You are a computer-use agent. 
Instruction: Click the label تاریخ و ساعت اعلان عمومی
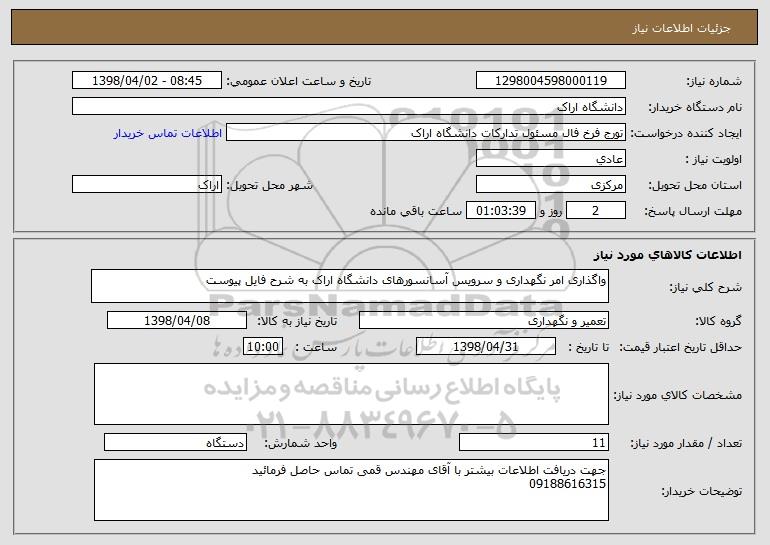coord(299,81)
